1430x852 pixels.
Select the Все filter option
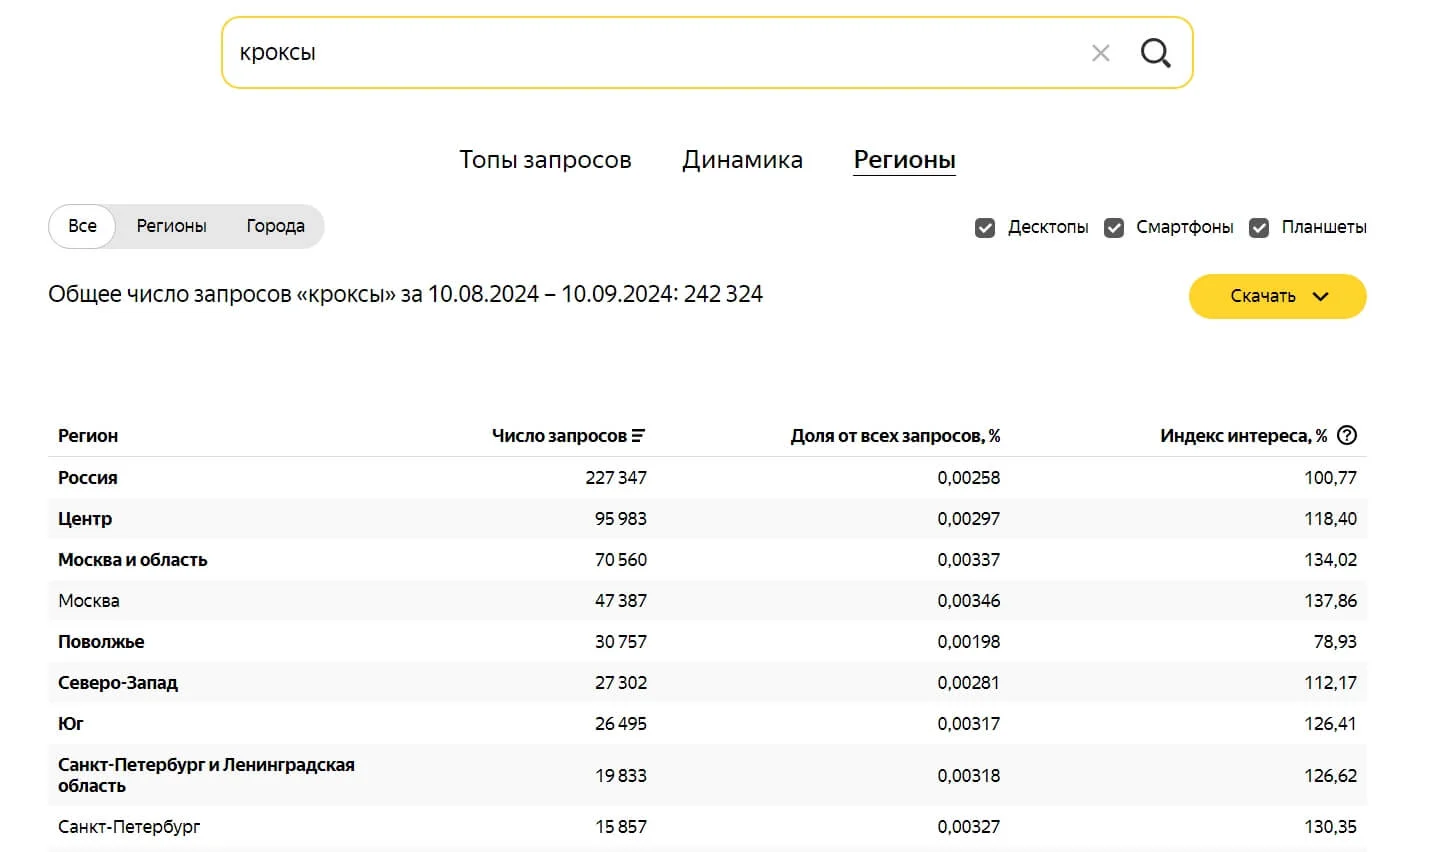tap(82, 226)
